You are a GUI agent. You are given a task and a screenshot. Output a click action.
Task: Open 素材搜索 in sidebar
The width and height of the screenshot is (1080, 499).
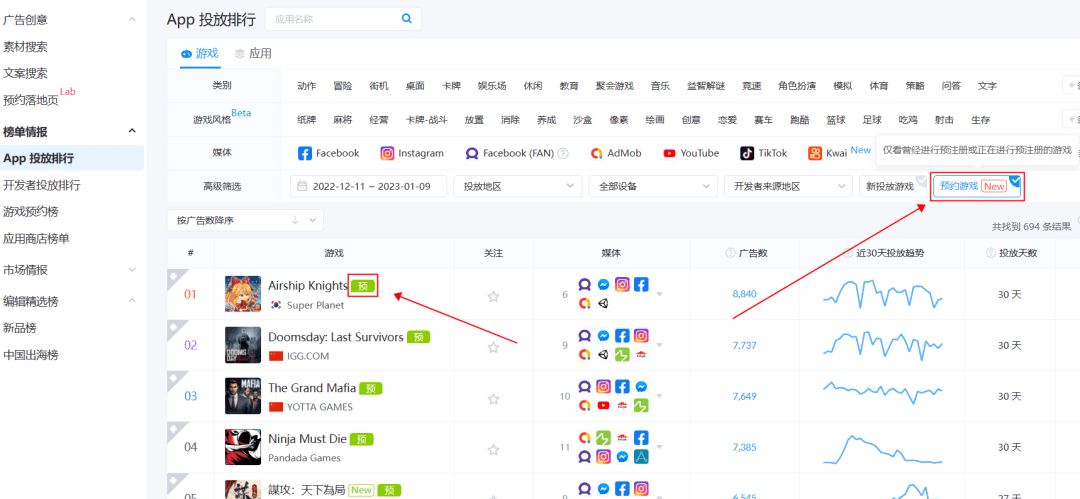tap(25, 47)
